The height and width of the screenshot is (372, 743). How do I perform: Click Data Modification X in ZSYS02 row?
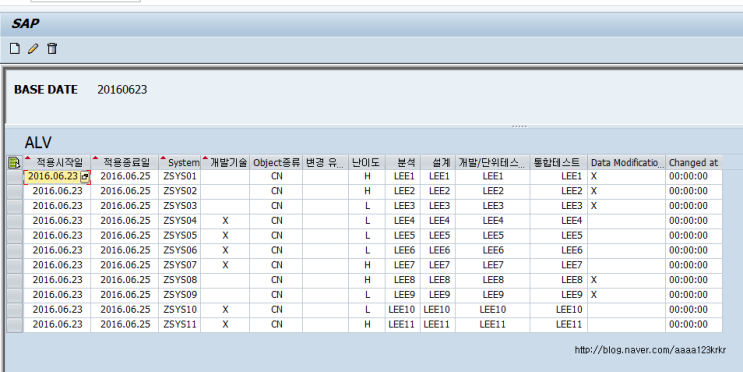point(593,191)
